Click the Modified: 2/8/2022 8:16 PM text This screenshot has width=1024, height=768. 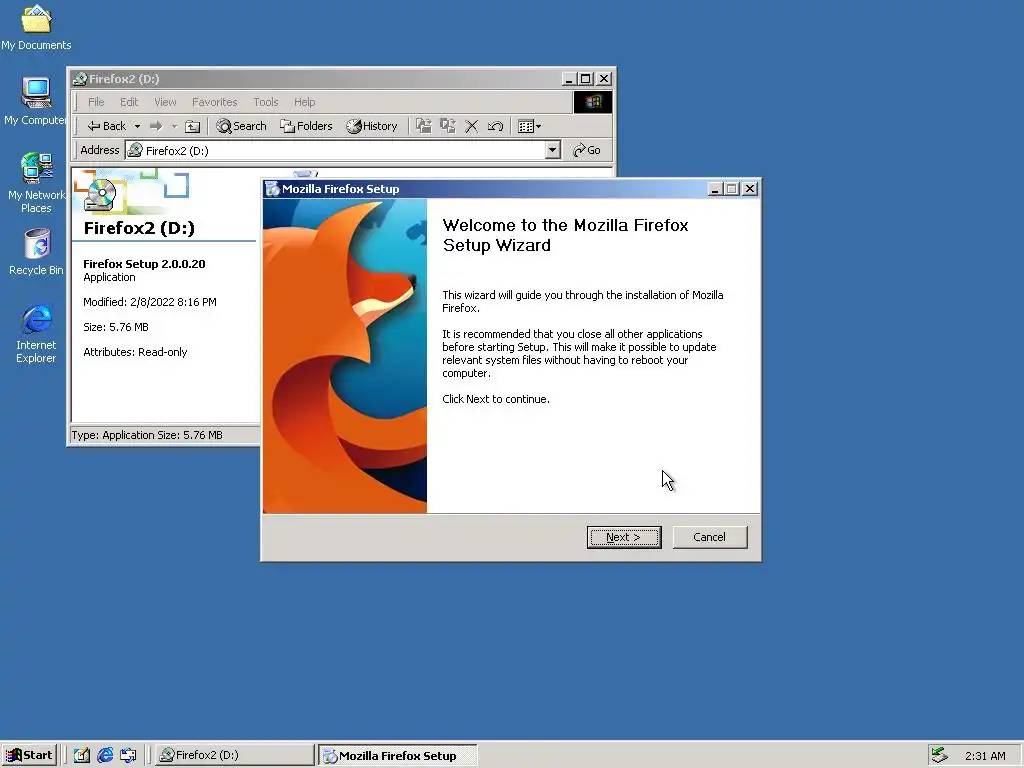(x=150, y=302)
